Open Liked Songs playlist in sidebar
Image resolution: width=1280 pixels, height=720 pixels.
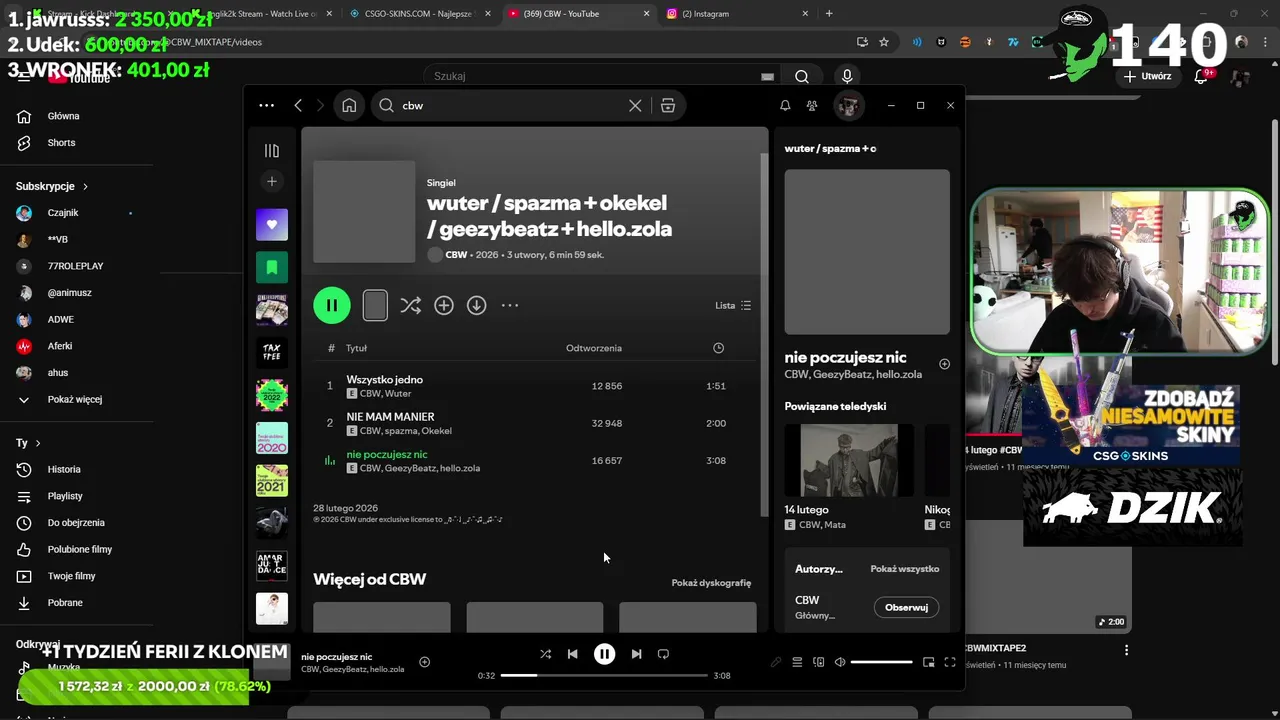(271, 224)
